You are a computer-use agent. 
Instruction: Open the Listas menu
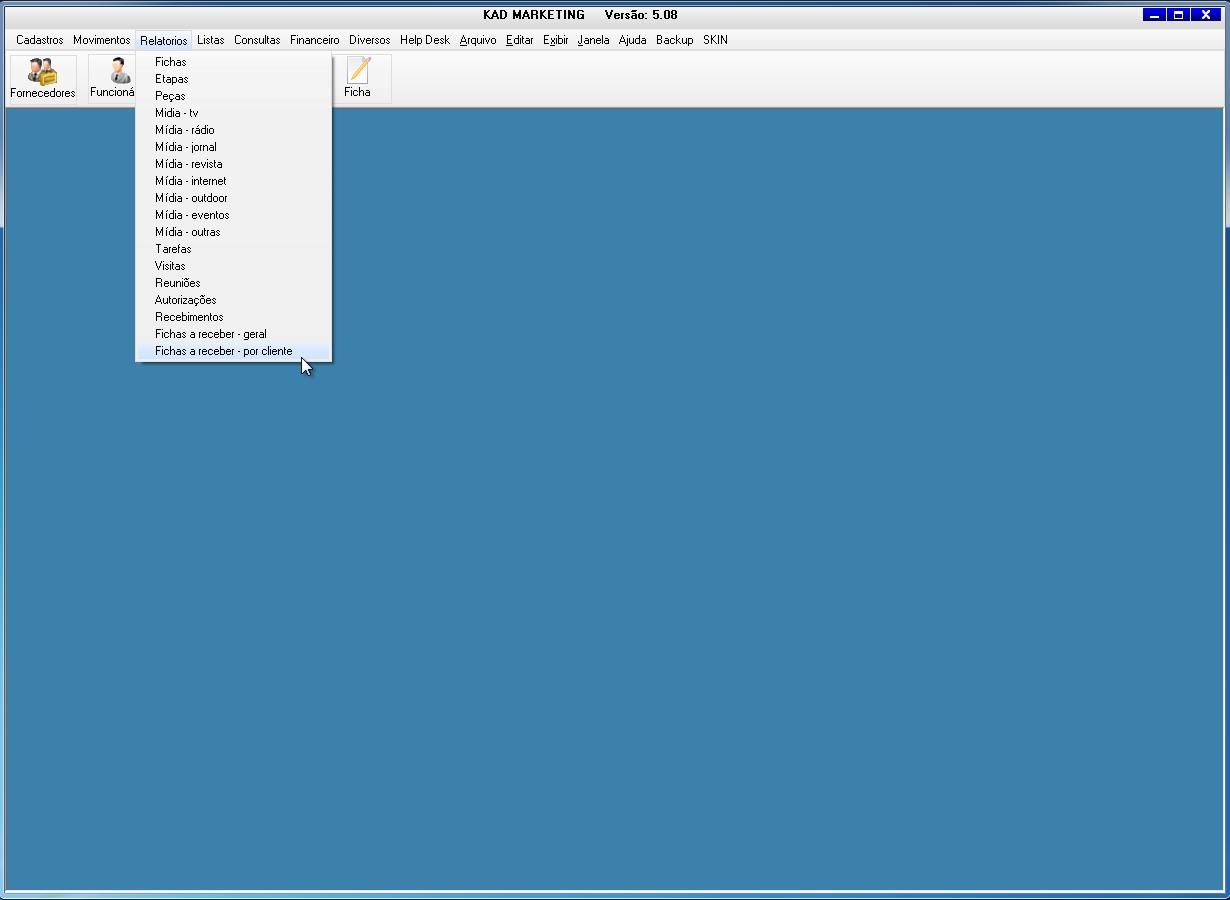click(x=211, y=40)
